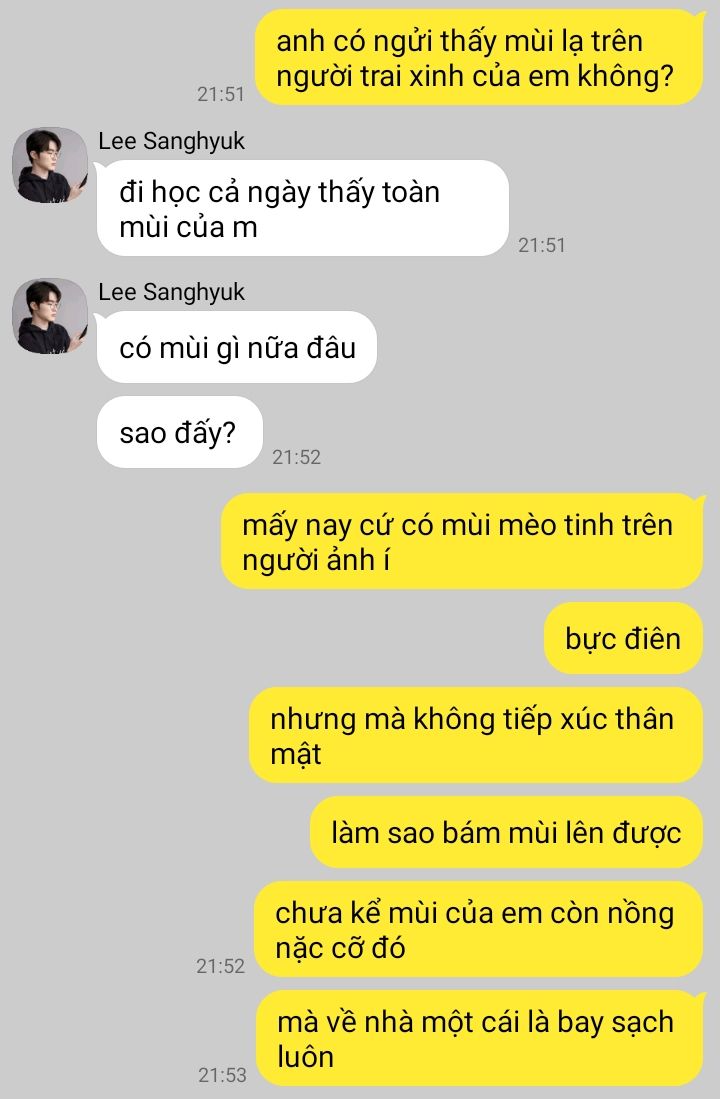Tap the 21:52 timestamp beside "nặc cỡ đó"
Image resolution: width=720 pixels, height=1099 pixels.
click(x=221, y=966)
